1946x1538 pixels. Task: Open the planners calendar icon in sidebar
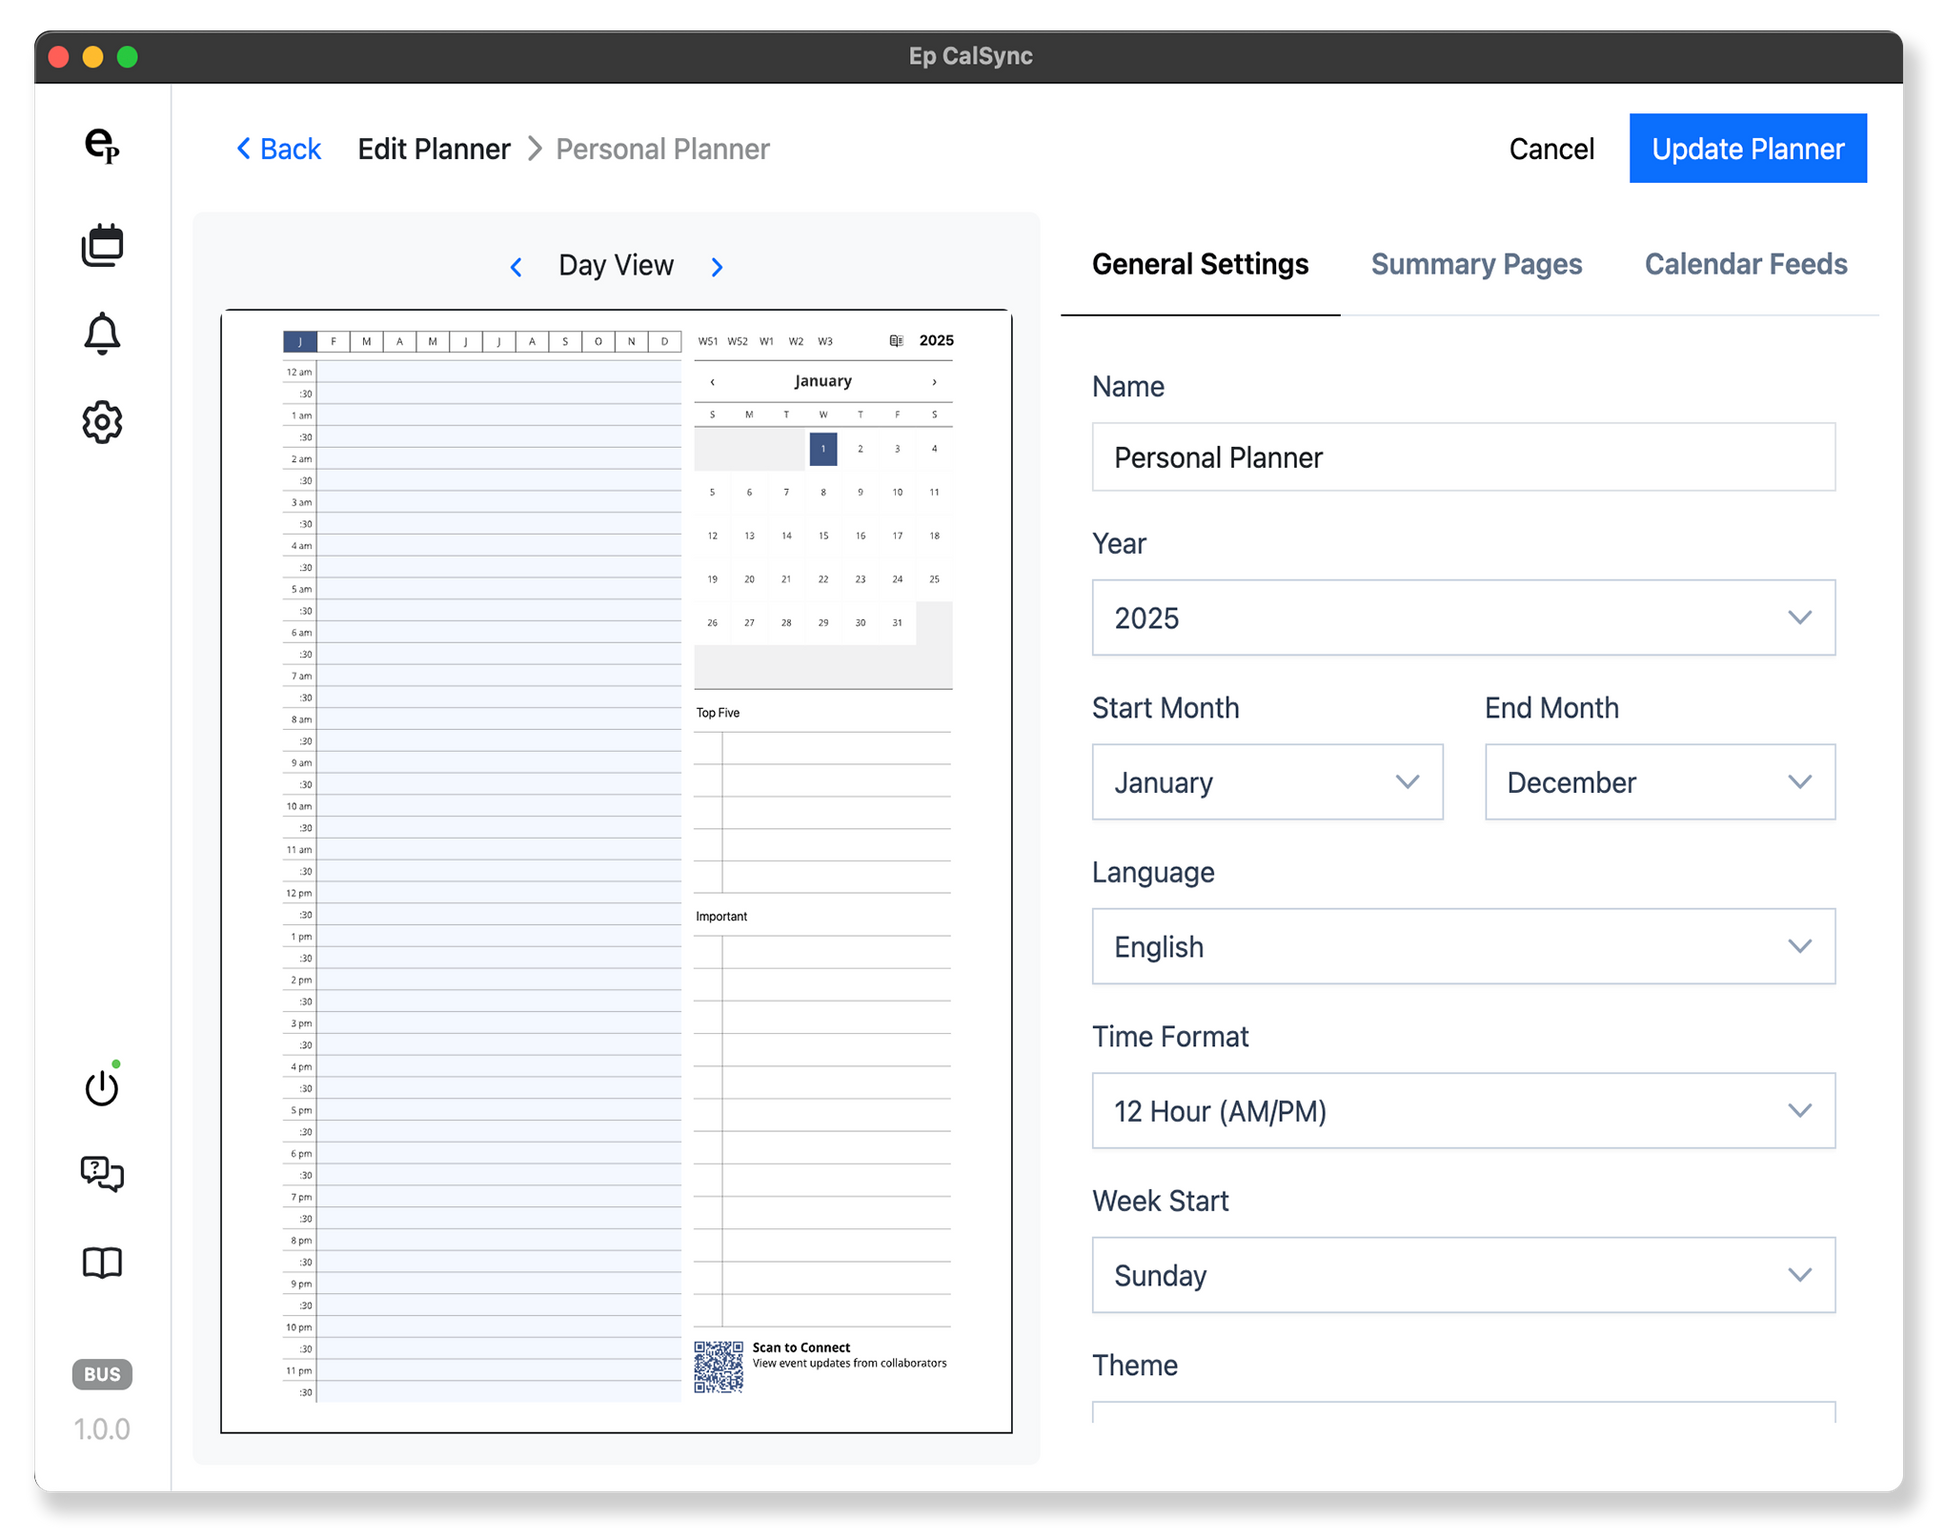102,245
